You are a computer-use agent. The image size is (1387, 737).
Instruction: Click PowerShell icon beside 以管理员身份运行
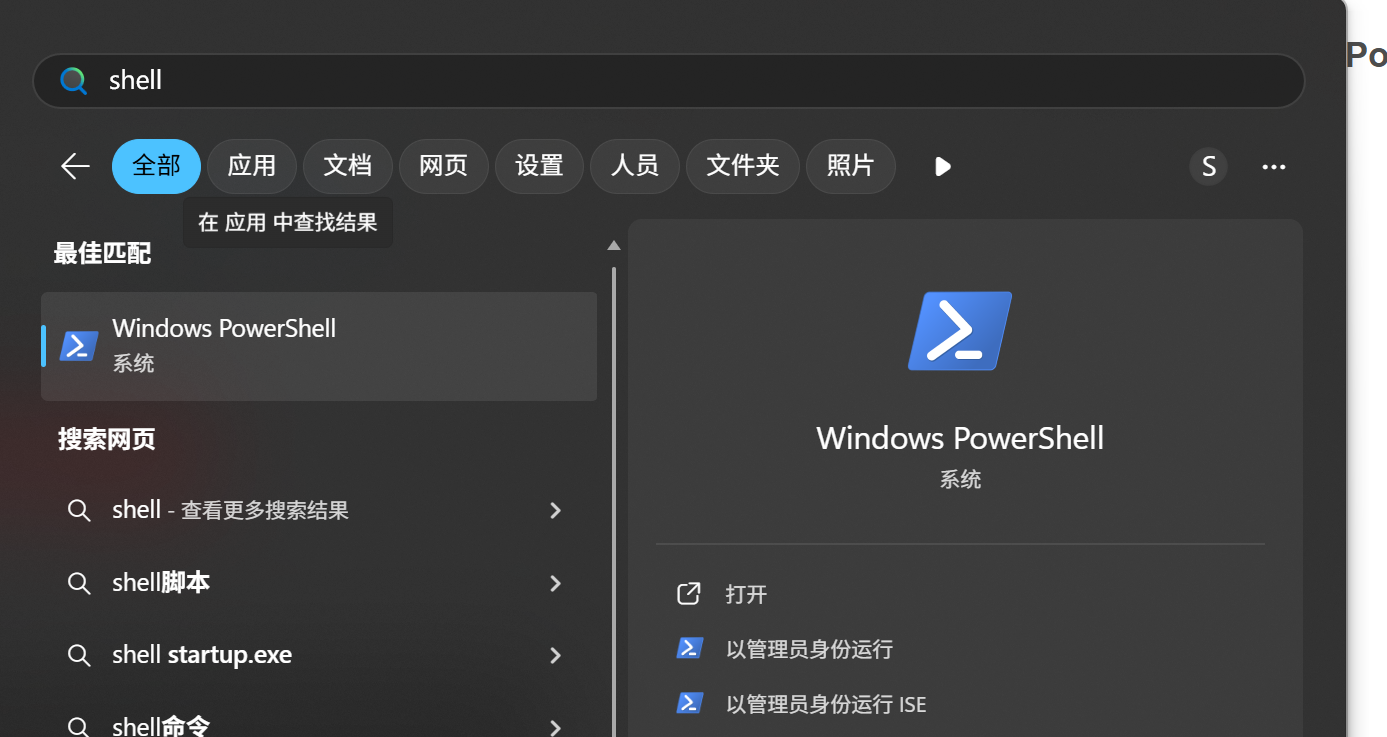coord(689,648)
